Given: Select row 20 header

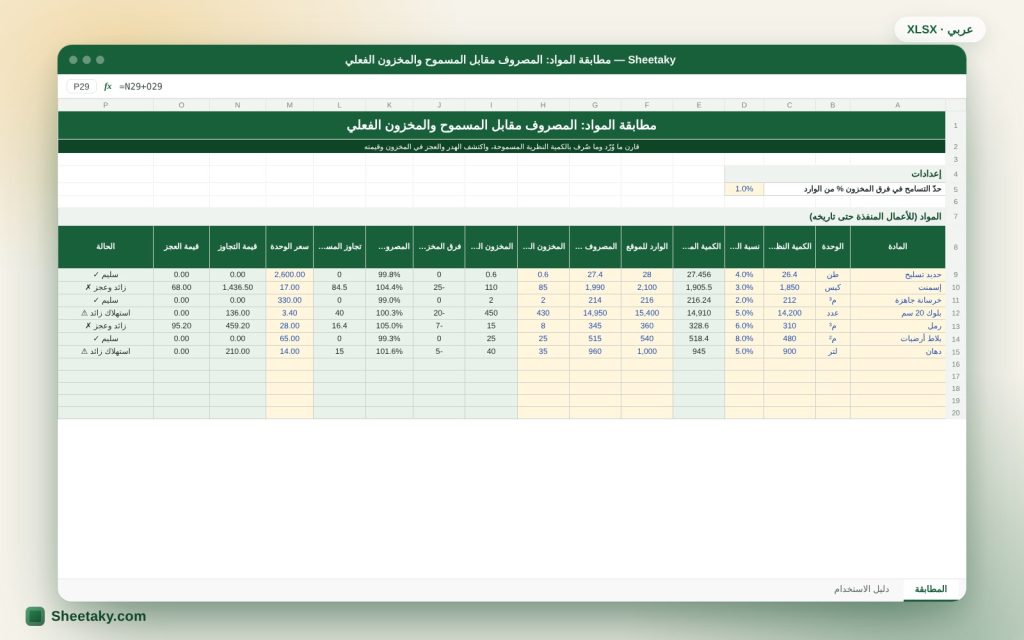Looking at the screenshot, I should (955, 413).
